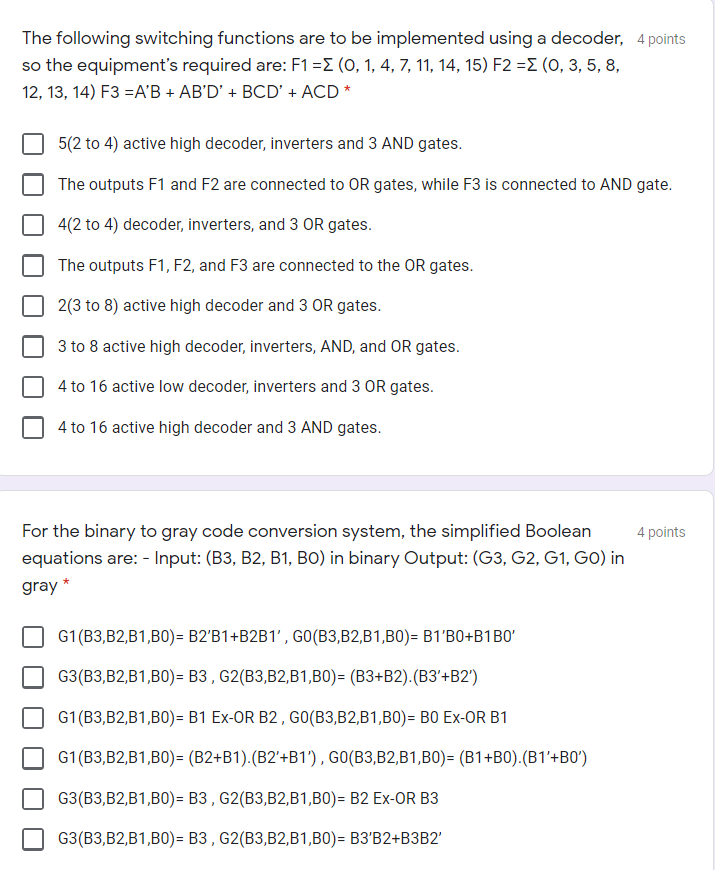Check the "4(2 to 4) decoder, inverters, and 3 OR gates" option
The width and height of the screenshot is (715, 870).
(33, 225)
